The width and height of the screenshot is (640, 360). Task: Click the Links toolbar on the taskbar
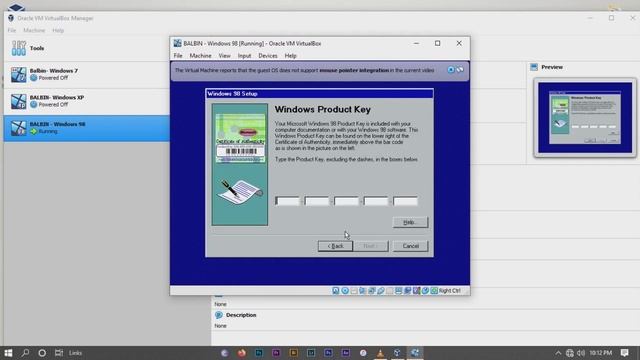tap(76, 353)
